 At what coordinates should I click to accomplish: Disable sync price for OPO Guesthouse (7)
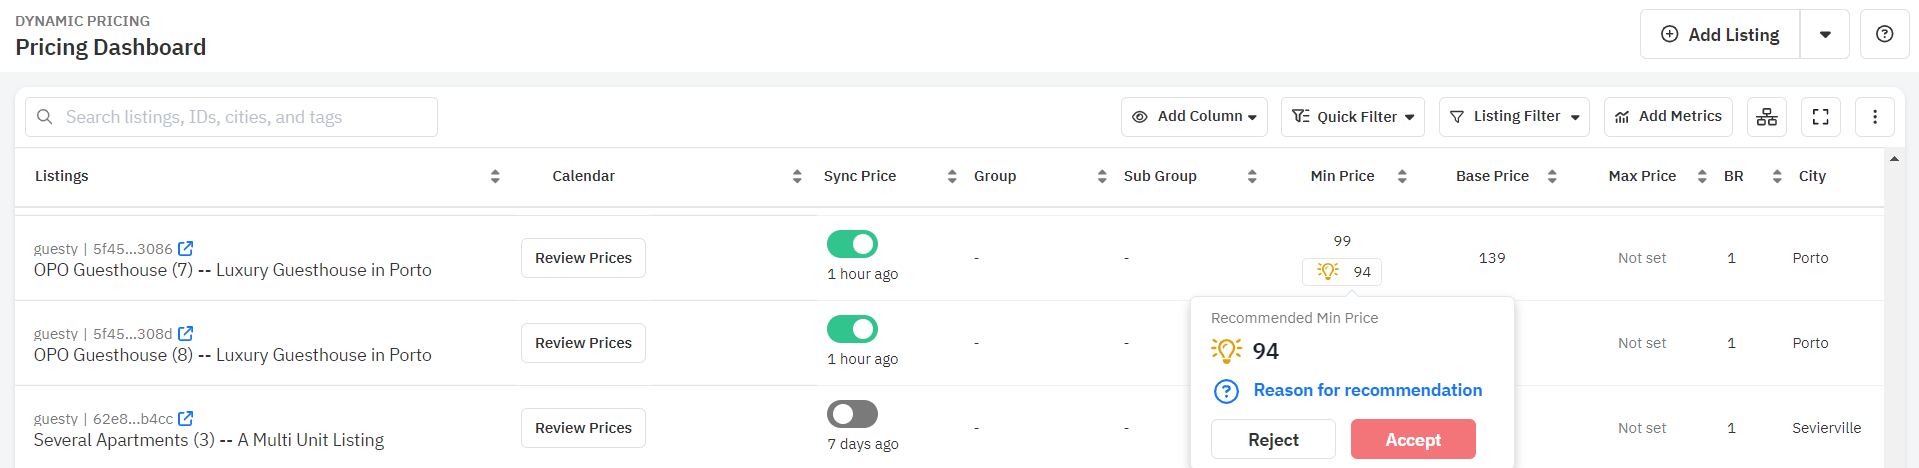852,244
